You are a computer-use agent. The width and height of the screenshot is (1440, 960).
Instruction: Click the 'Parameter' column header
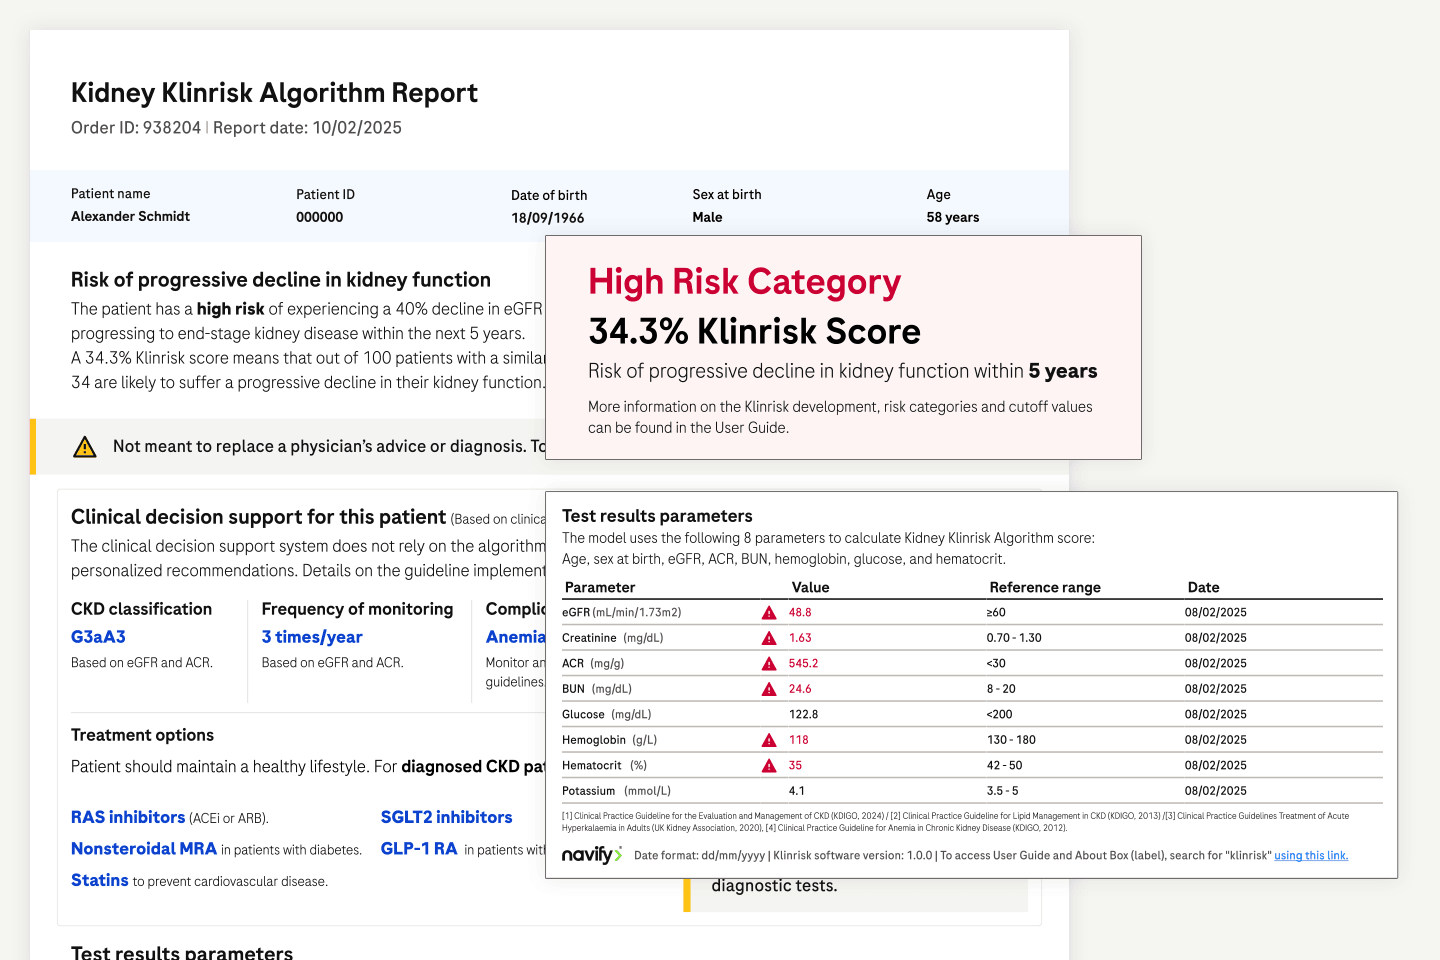click(x=600, y=587)
